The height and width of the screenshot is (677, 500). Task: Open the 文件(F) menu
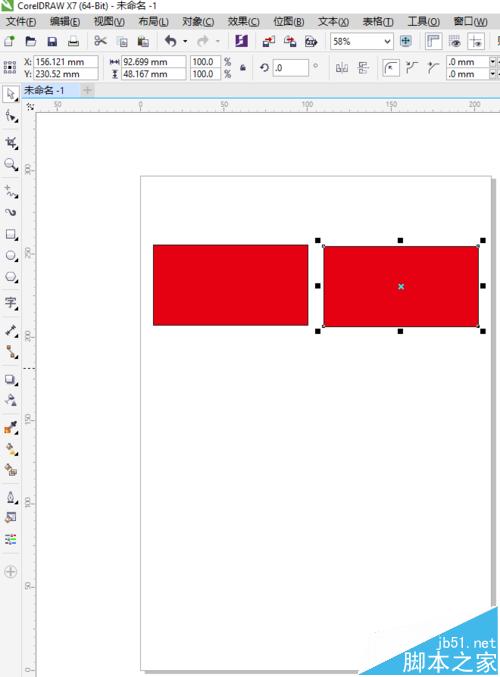point(21,22)
